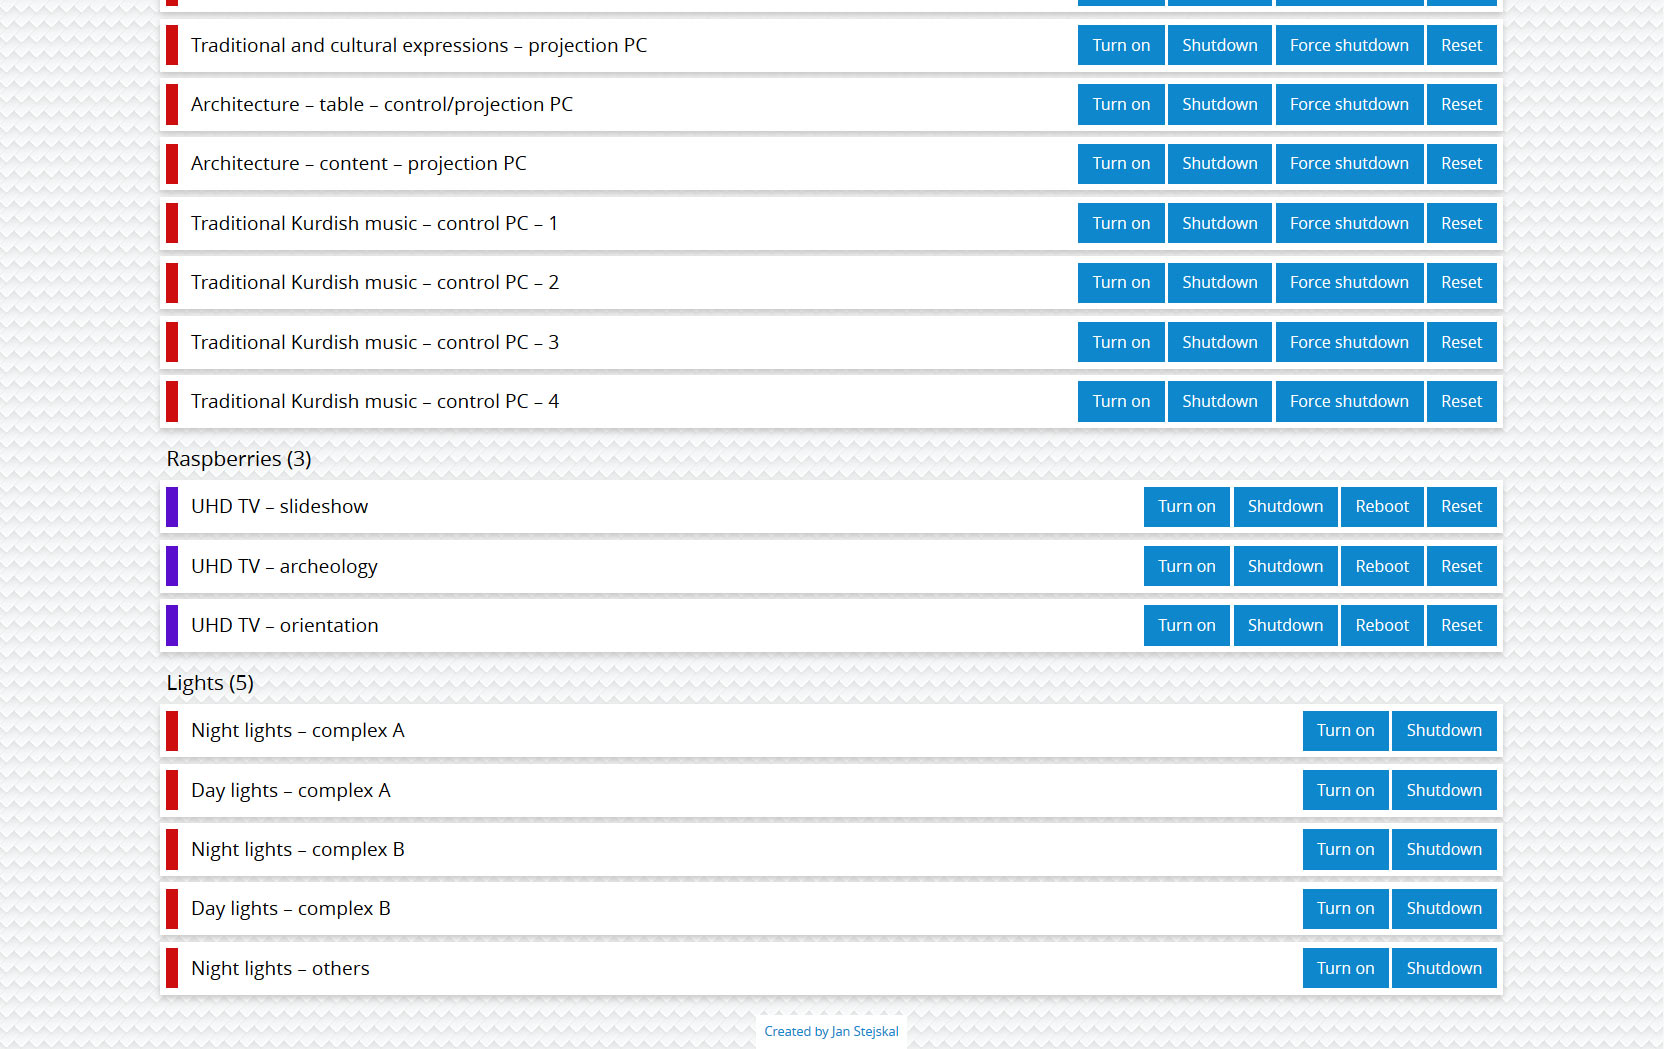The image size is (1664, 1049).
Task: Turn on Traditional Kurdish music control PC 3
Action: tap(1121, 342)
